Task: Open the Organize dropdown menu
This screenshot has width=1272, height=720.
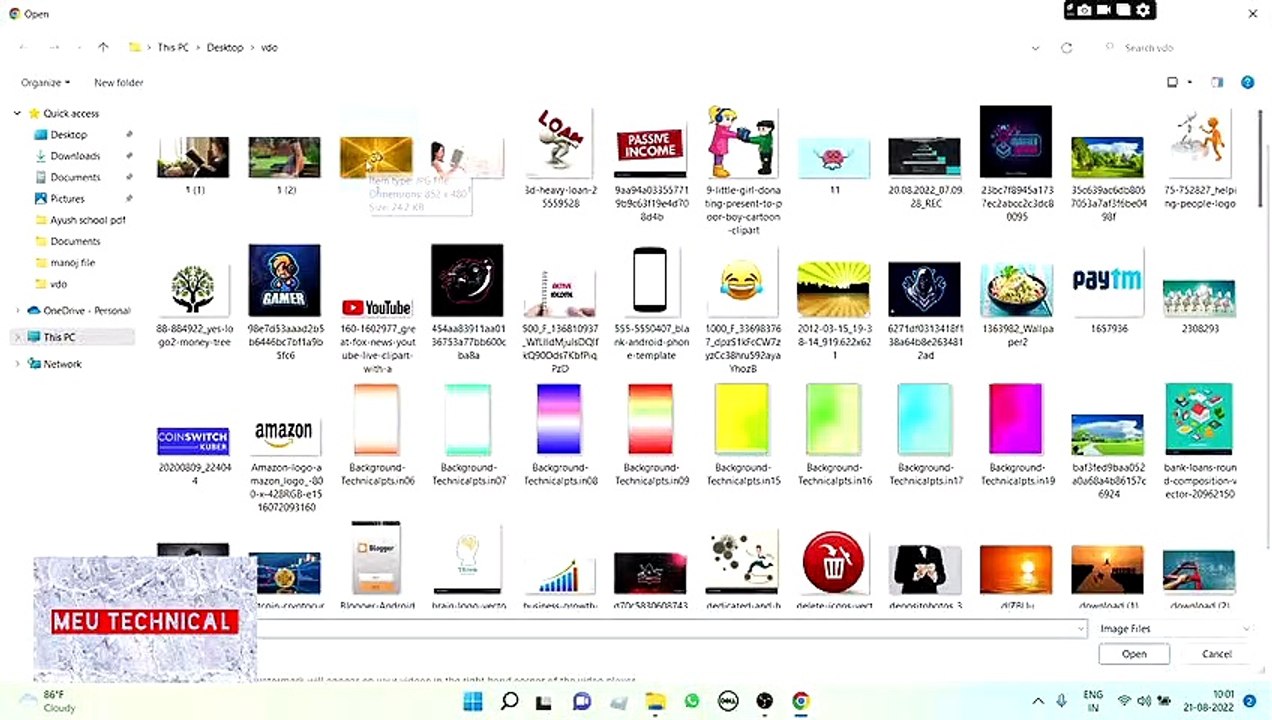Action: click(45, 83)
